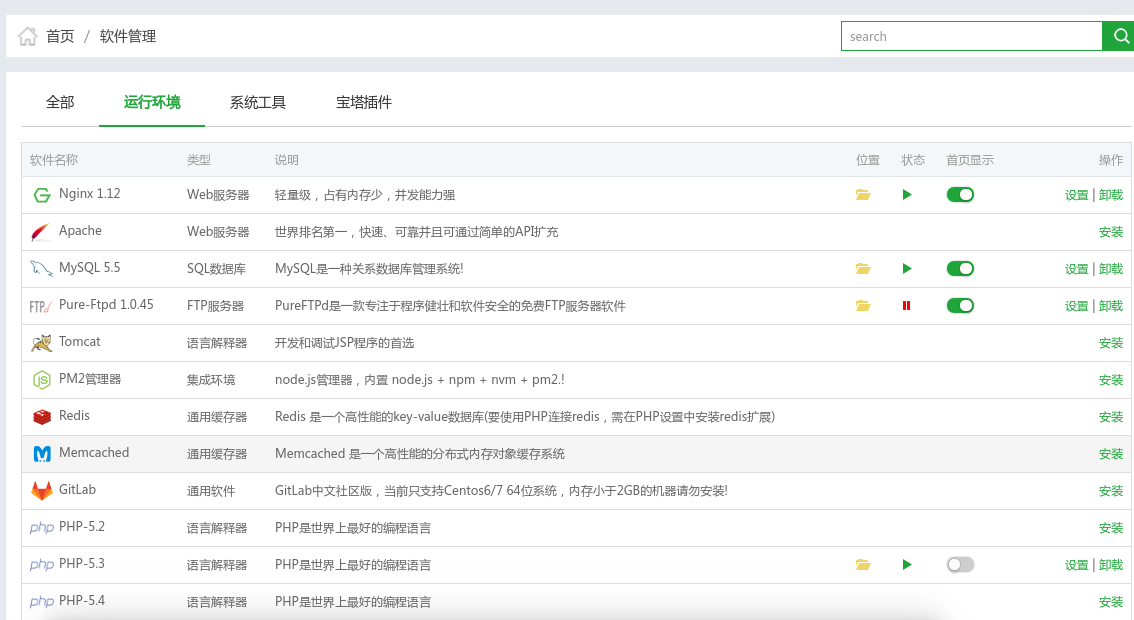This screenshot has width=1134, height=620.
Task: Open the MySQL install folder location
Action: click(863, 268)
